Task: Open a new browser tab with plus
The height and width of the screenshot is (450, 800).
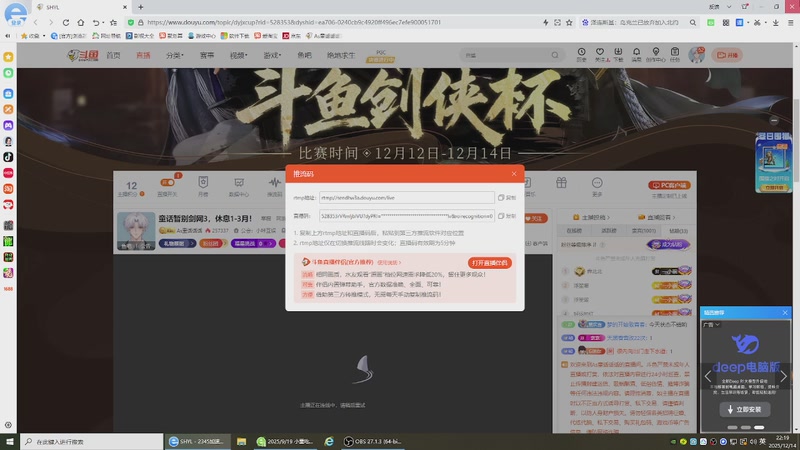Action: click(141, 7)
